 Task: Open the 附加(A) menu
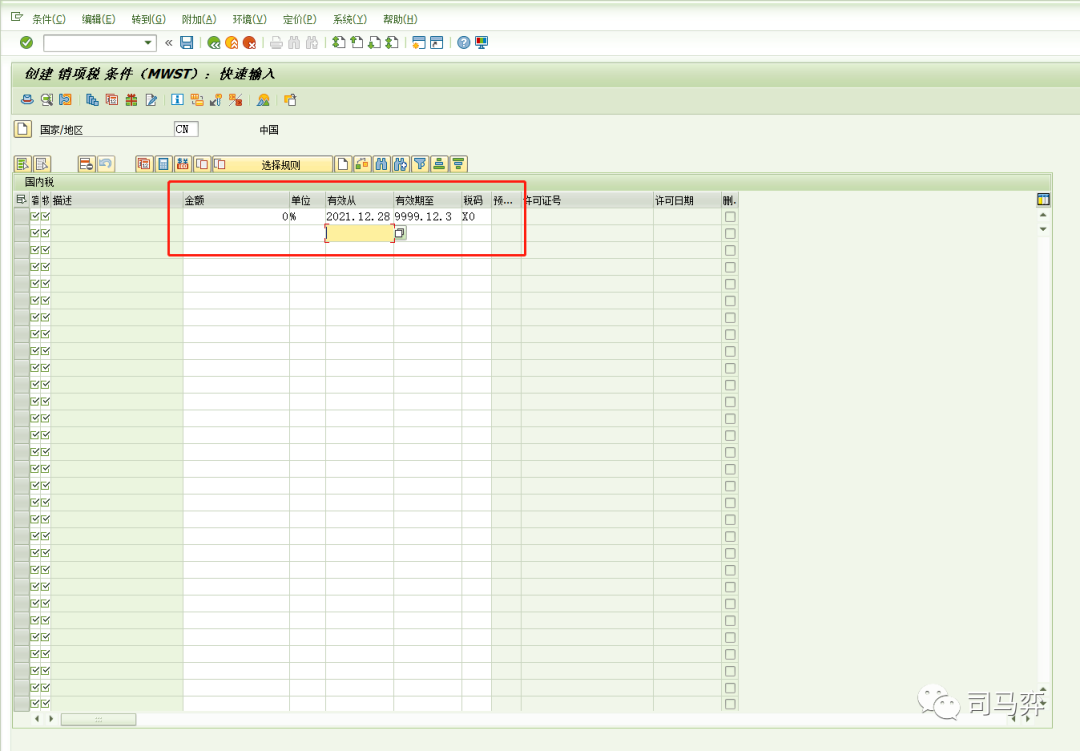tap(199, 19)
